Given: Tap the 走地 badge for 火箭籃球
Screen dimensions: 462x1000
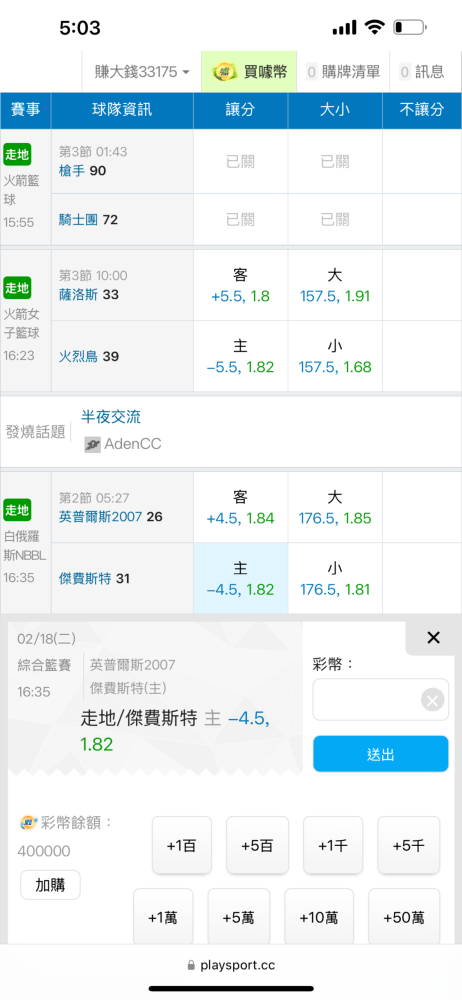Looking at the screenshot, I should (x=17, y=154).
